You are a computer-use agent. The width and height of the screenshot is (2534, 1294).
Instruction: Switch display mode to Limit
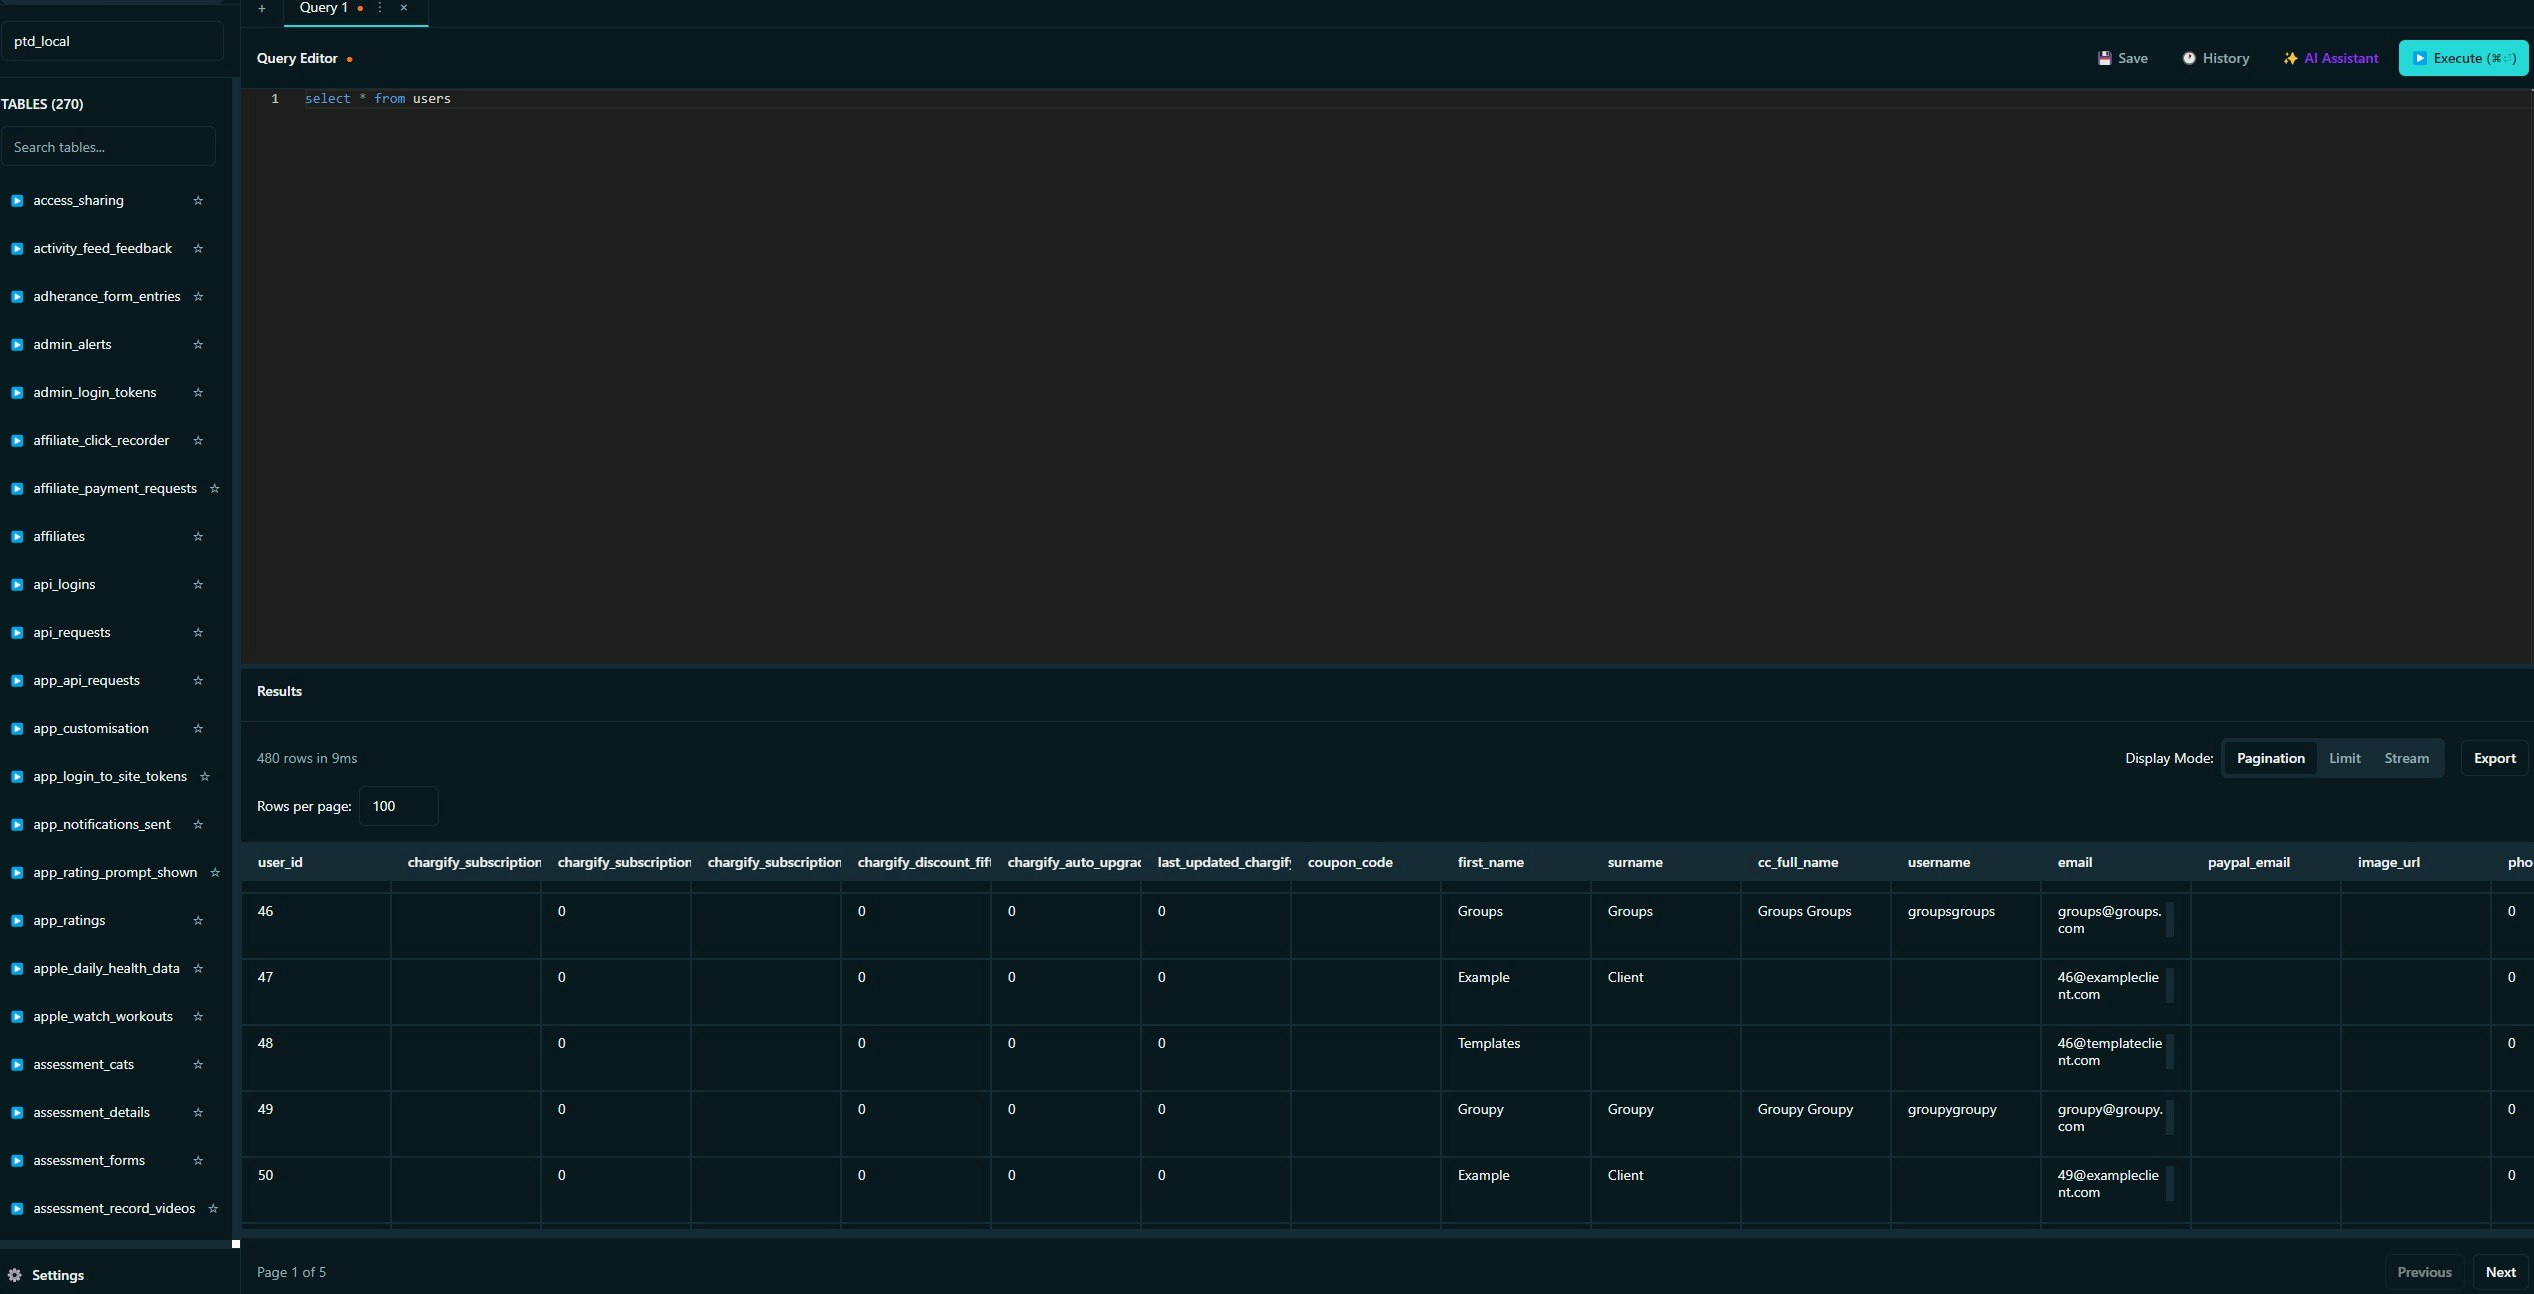click(2345, 758)
